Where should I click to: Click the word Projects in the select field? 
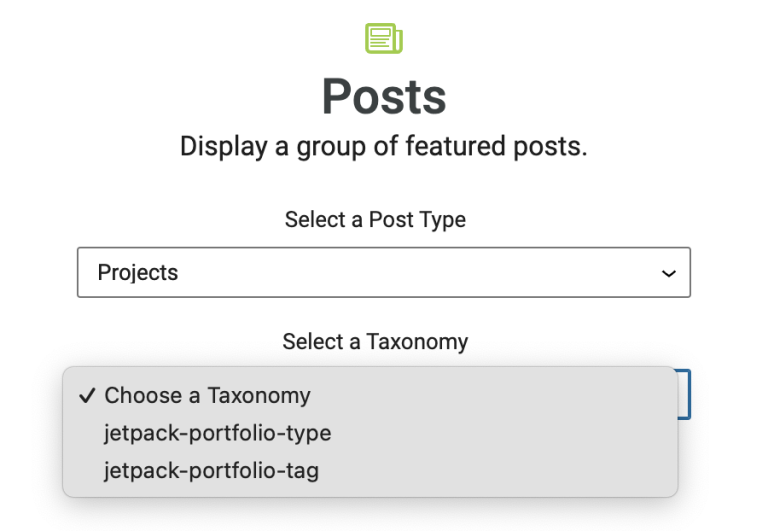coord(138,272)
